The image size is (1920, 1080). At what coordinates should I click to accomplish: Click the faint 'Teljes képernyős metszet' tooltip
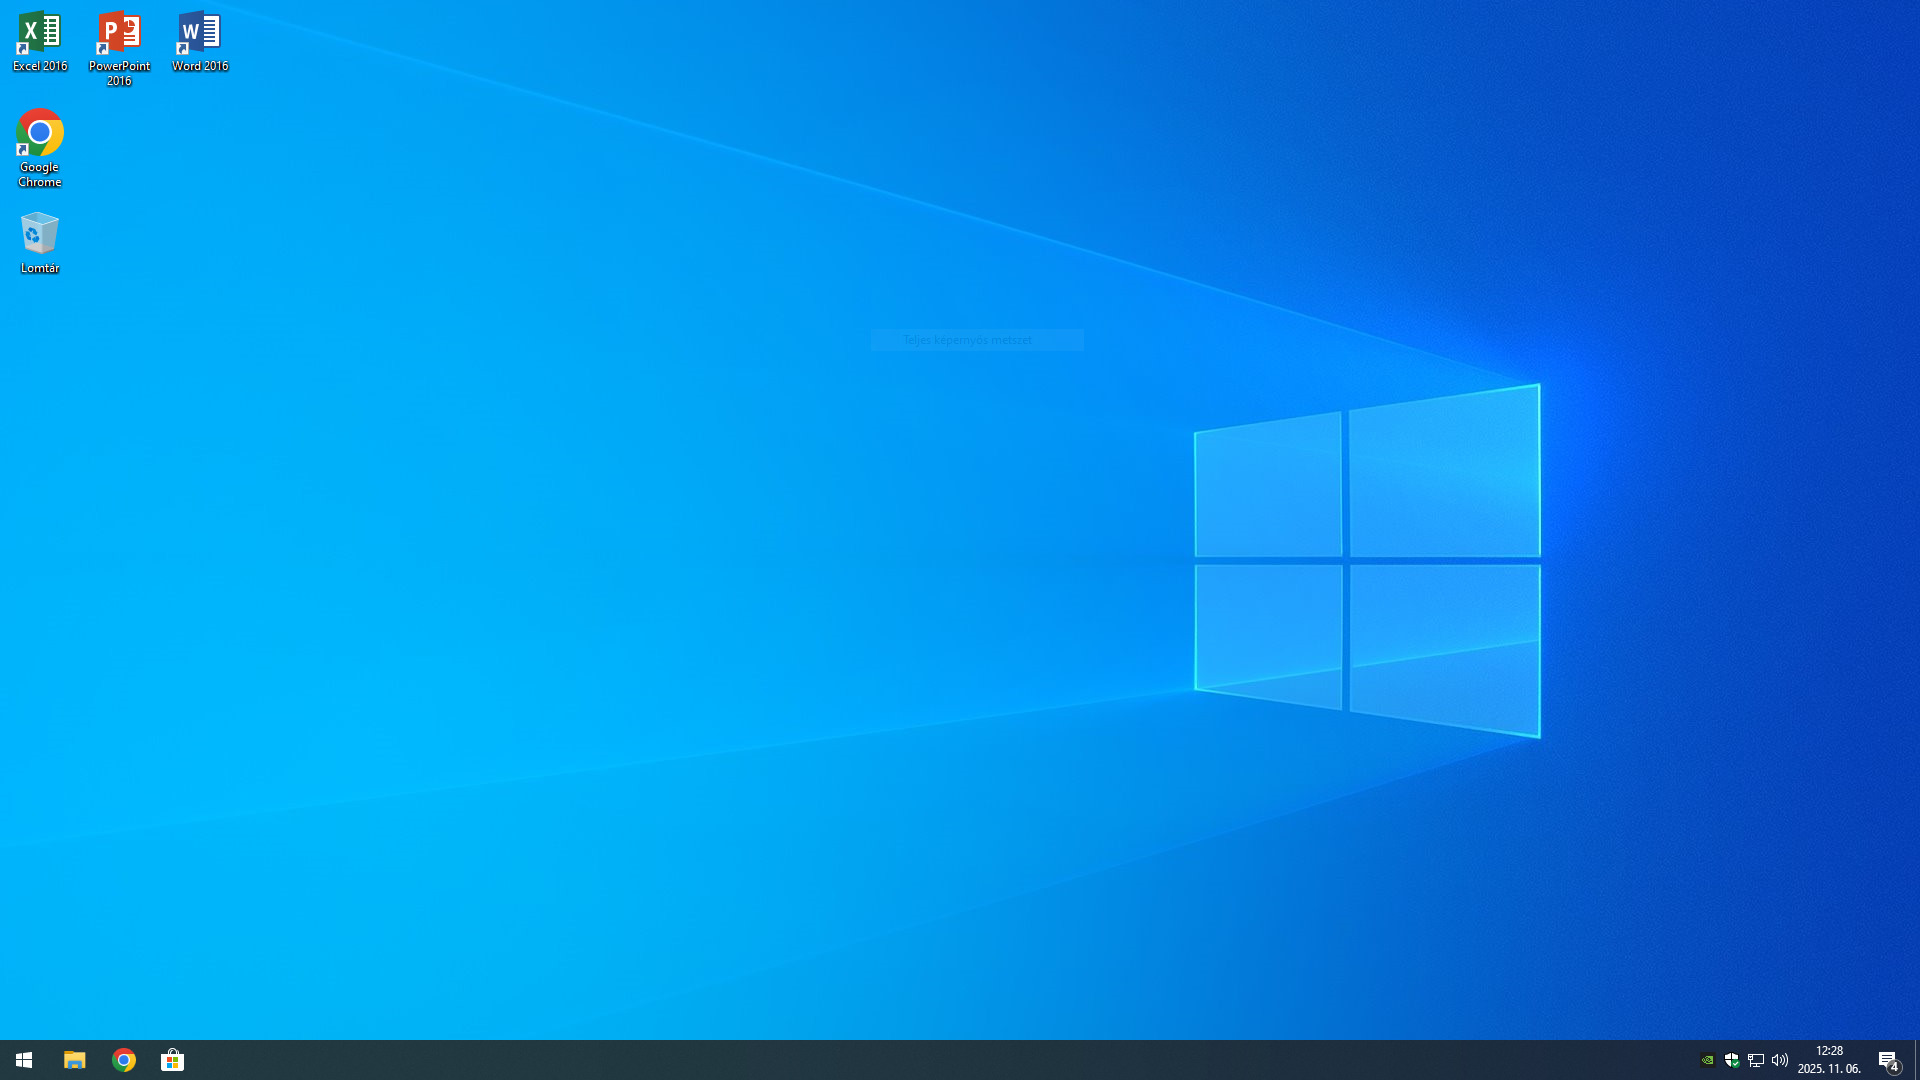pyautogui.click(x=967, y=340)
